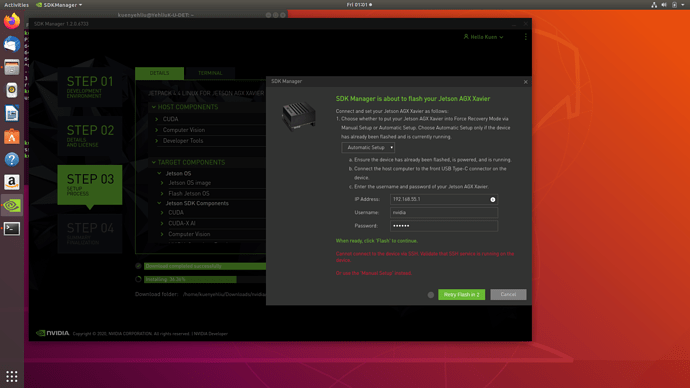Open the volume tray icon
The image size is (690, 388).
[x=664, y=5]
